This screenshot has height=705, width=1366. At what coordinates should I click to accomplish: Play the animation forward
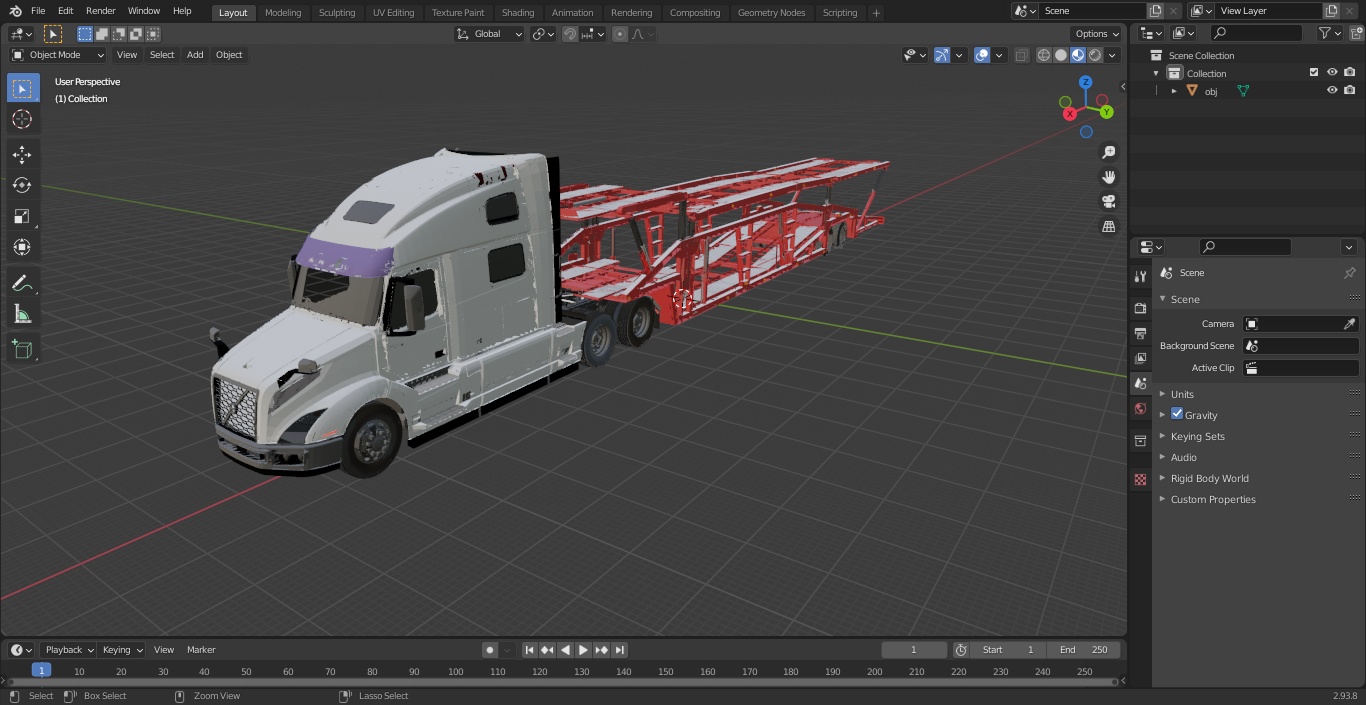(583, 650)
